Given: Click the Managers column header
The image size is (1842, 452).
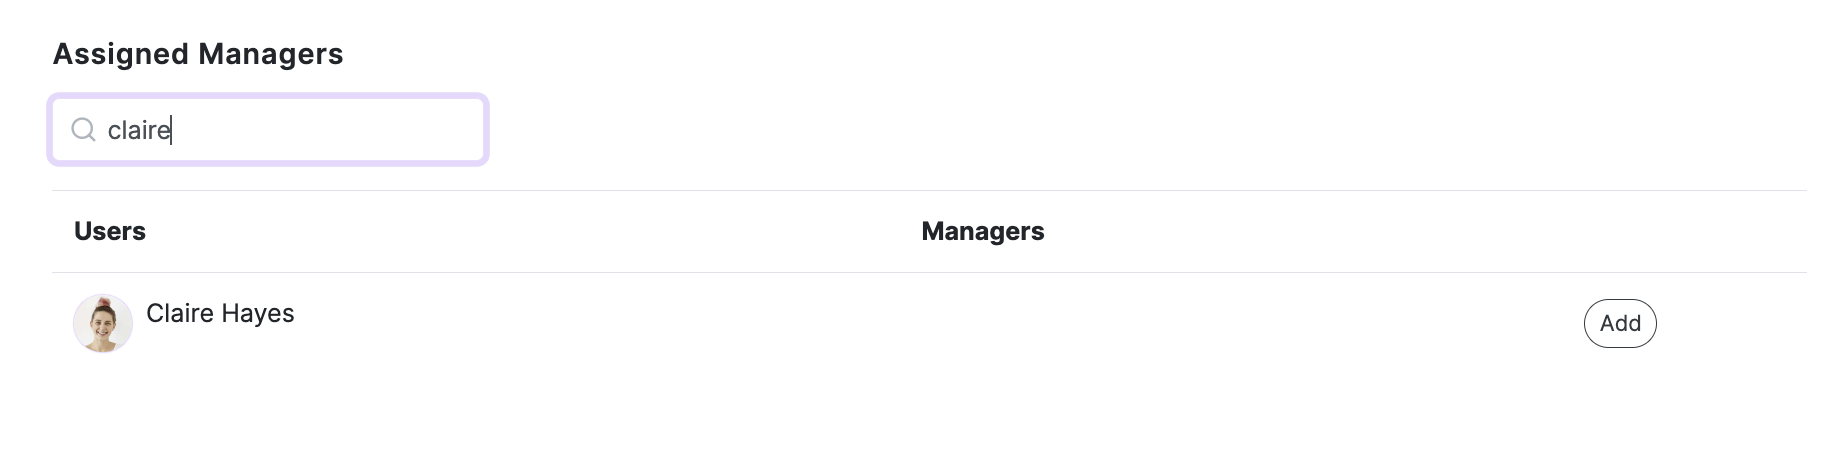Looking at the screenshot, I should pyautogui.click(x=982, y=231).
